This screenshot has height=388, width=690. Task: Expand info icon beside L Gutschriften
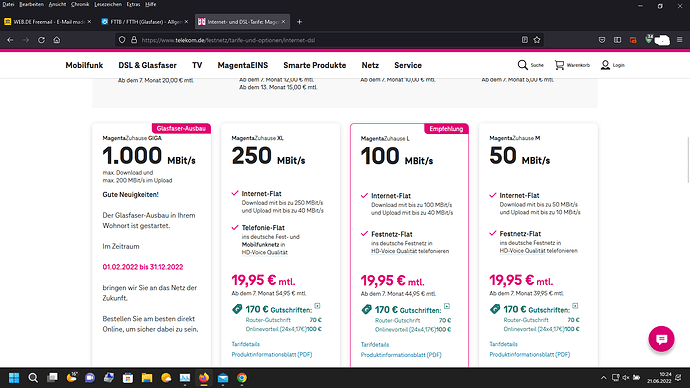click(447, 306)
